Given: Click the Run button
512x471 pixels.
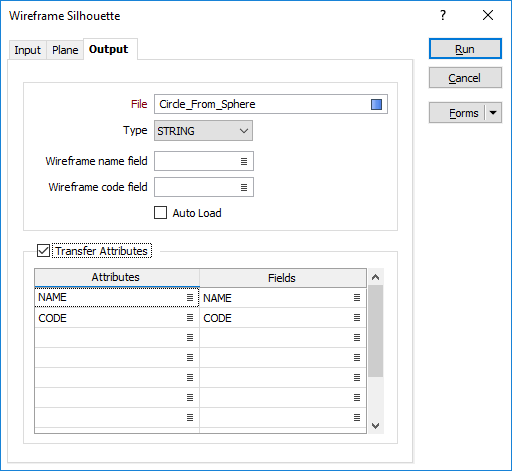Looking at the screenshot, I should click(465, 49).
